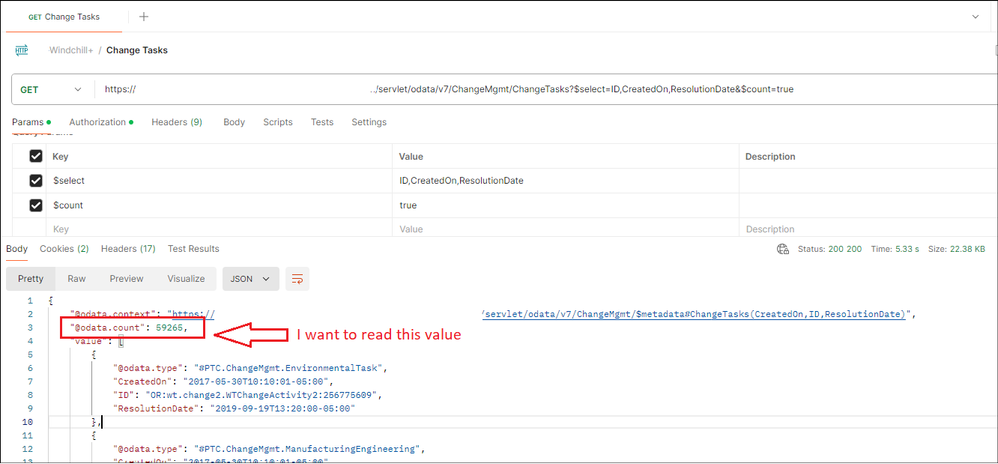Click the Windchill+ breadcrumb link
This screenshot has width=998, height=464.
click(71, 50)
